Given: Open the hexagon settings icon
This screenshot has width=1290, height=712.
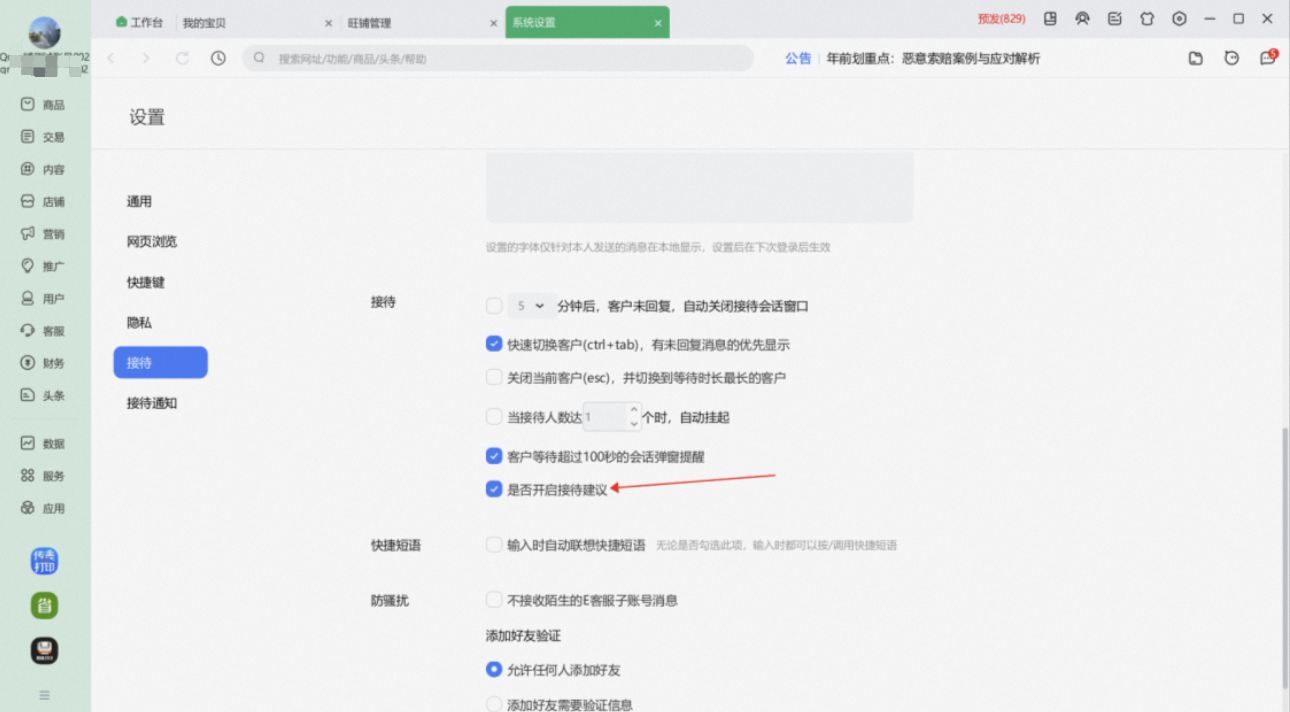Looking at the screenshot, I should pos(1180,19).
